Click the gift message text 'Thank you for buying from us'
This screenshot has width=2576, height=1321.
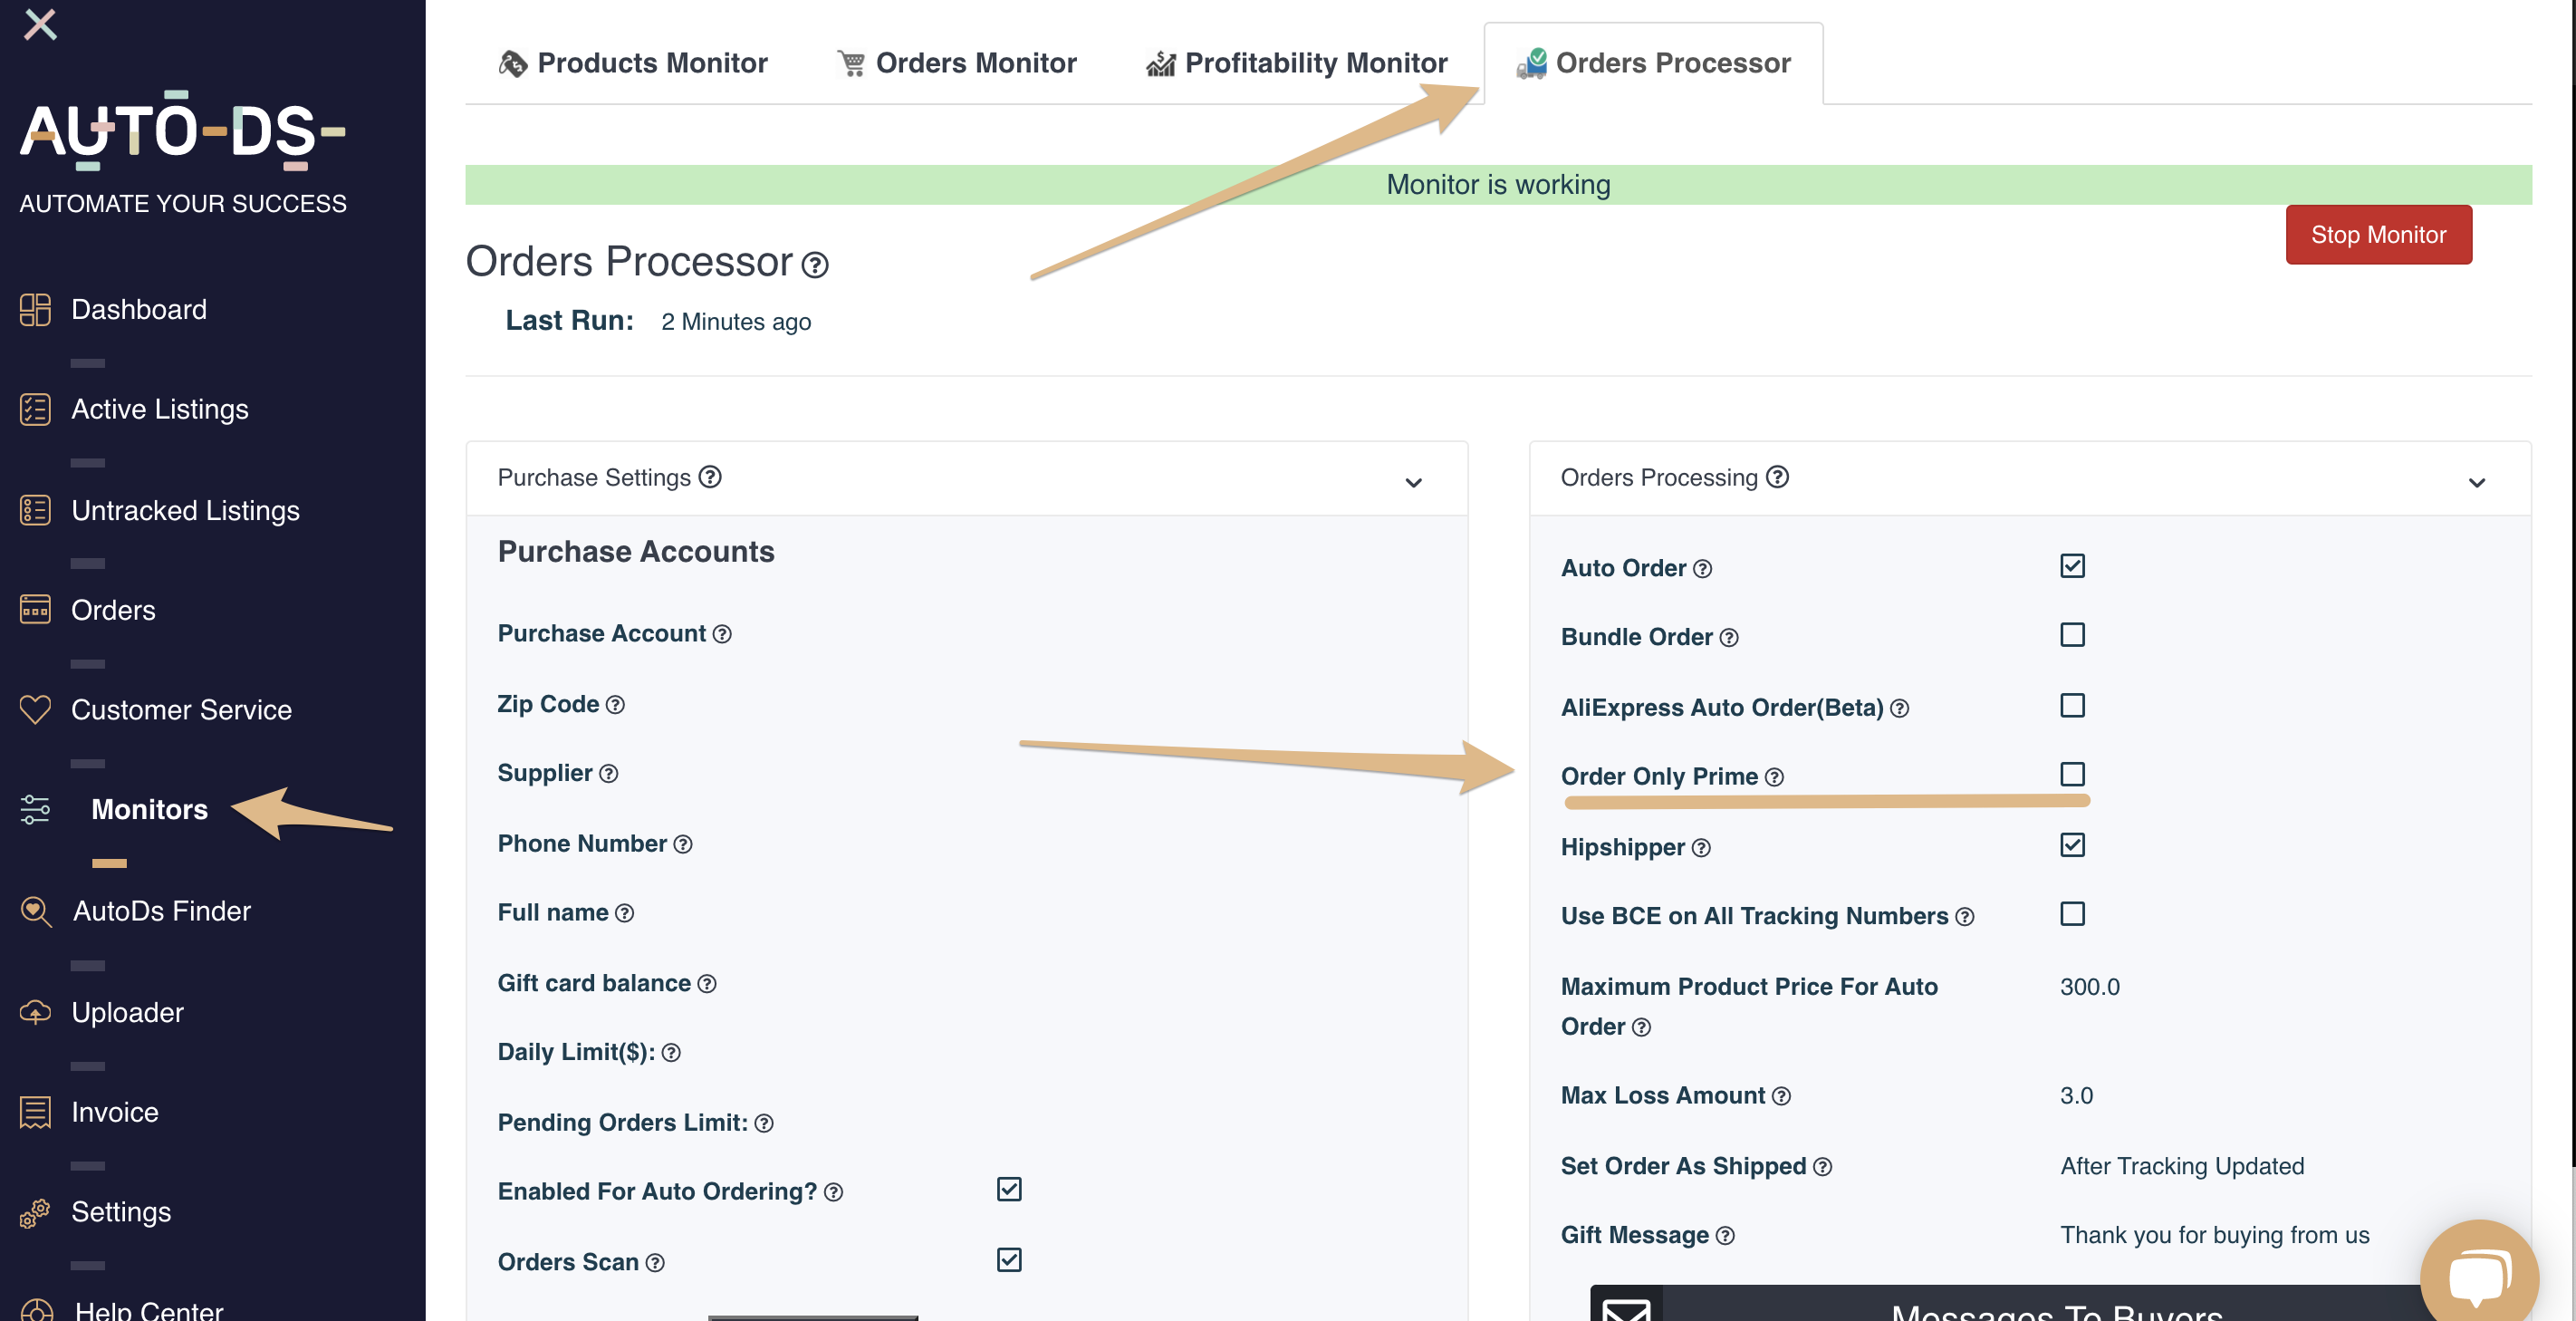pos(2214,1235)
